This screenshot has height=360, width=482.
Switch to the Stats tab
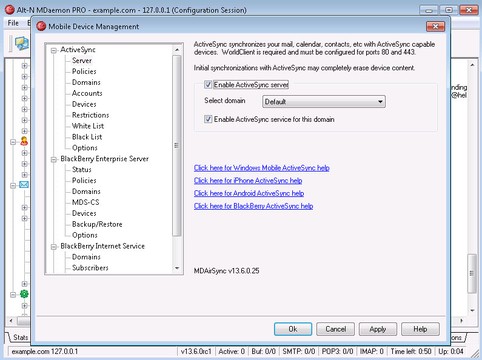(x=19, y=337)
